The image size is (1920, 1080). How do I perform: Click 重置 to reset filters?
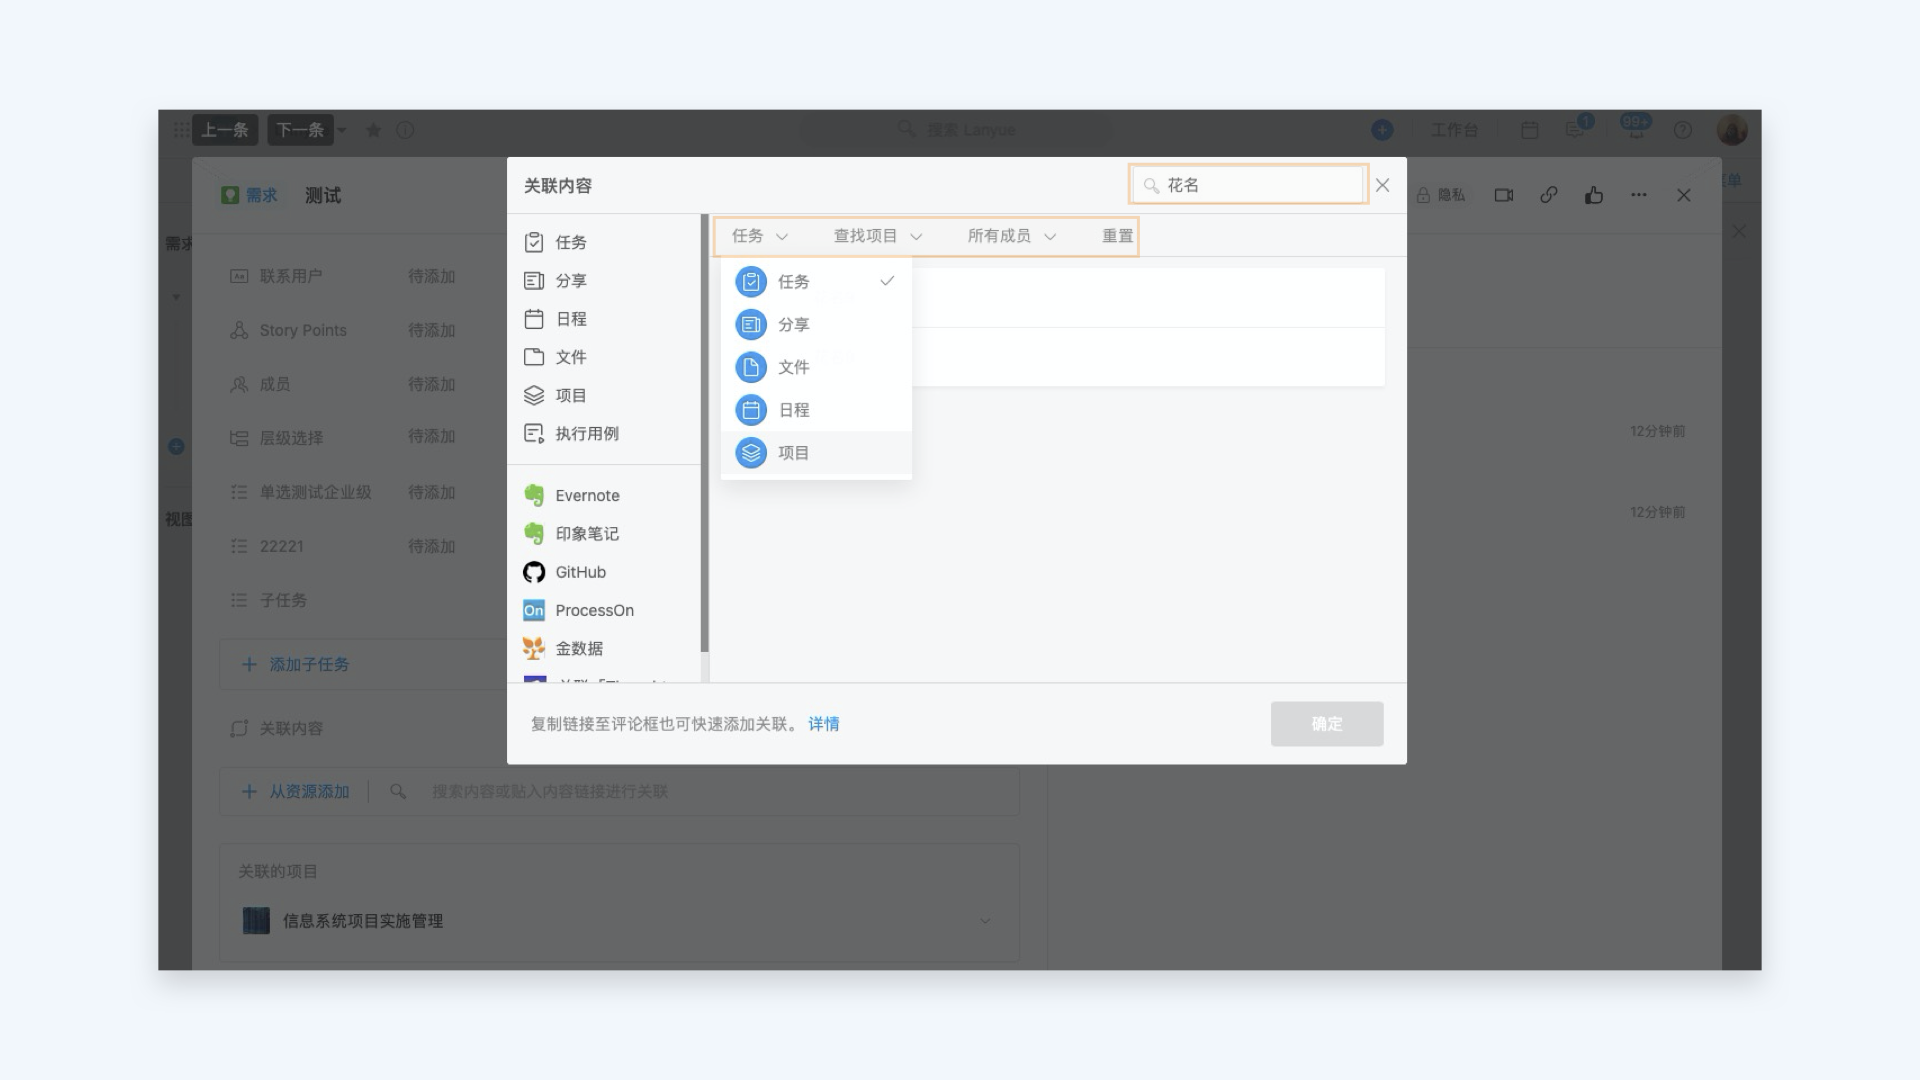(x=1118, y=236)
